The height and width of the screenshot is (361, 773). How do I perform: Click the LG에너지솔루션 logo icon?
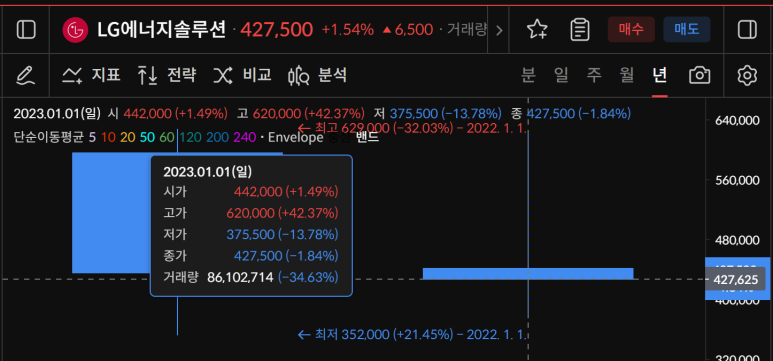[x=75, y=30]
